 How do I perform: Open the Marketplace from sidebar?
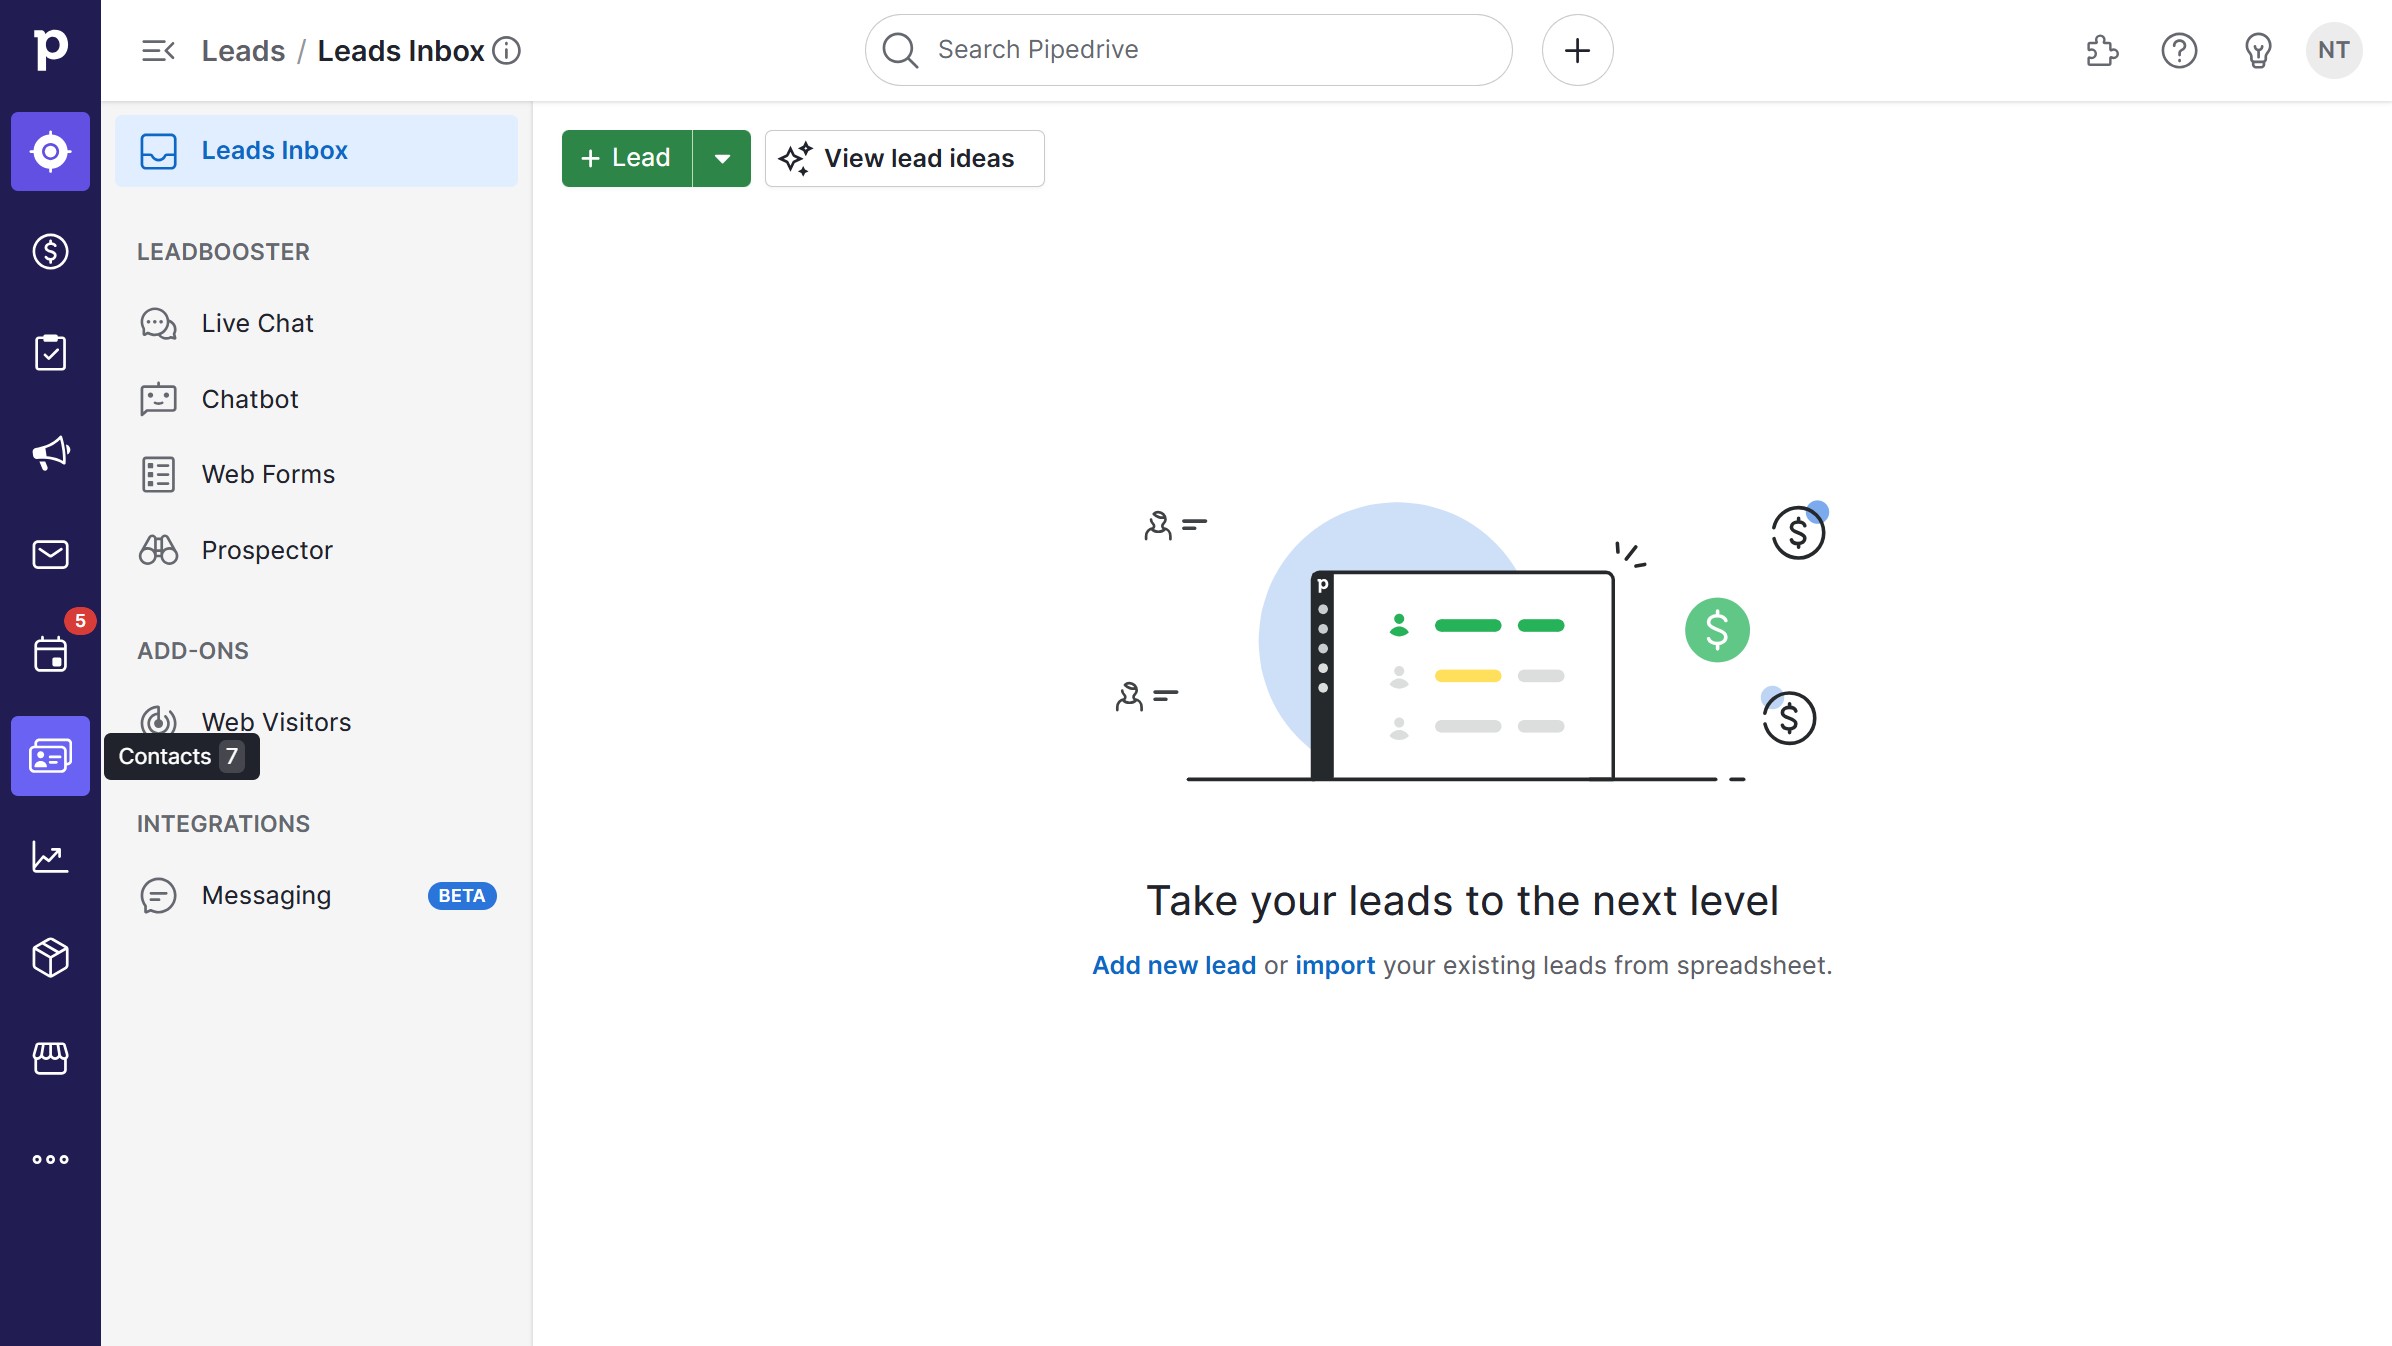(x=50, y=1059)
